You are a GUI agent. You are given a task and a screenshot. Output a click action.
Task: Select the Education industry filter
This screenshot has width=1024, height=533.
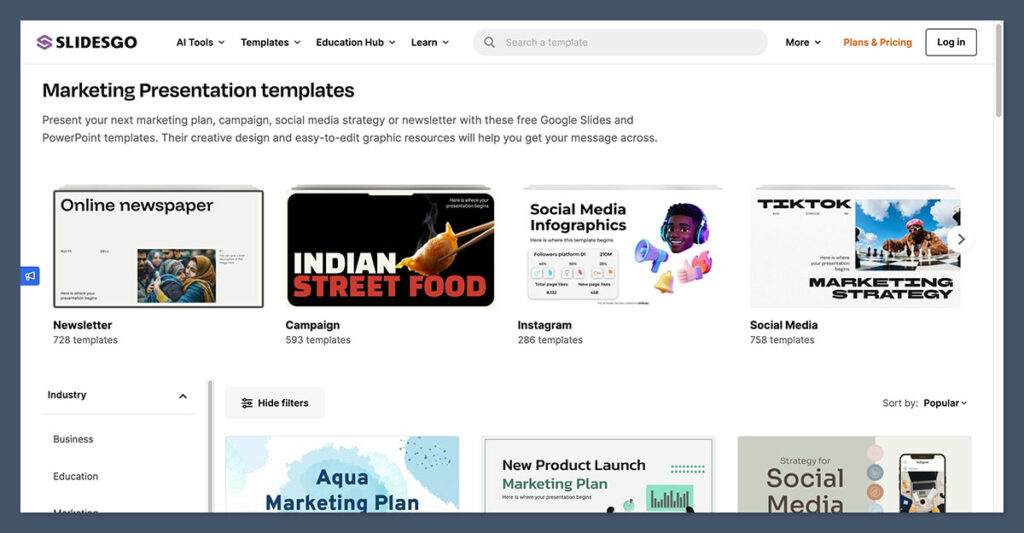(x=76, y=476)
